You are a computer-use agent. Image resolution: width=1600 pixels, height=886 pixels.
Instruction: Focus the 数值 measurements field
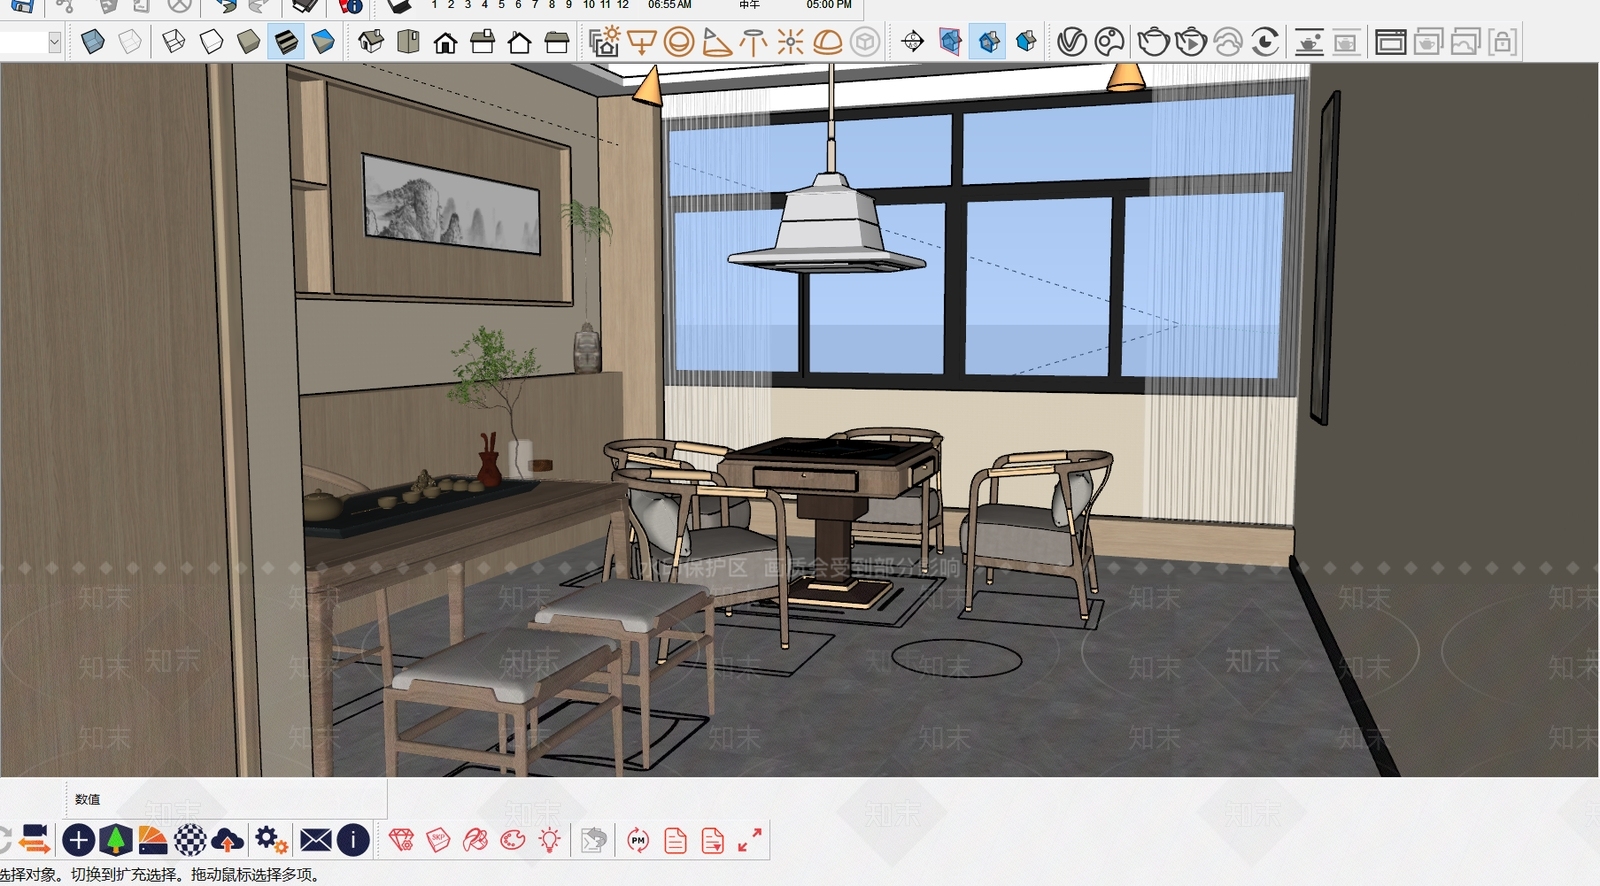pyautogui.click(x=226, y=799)
